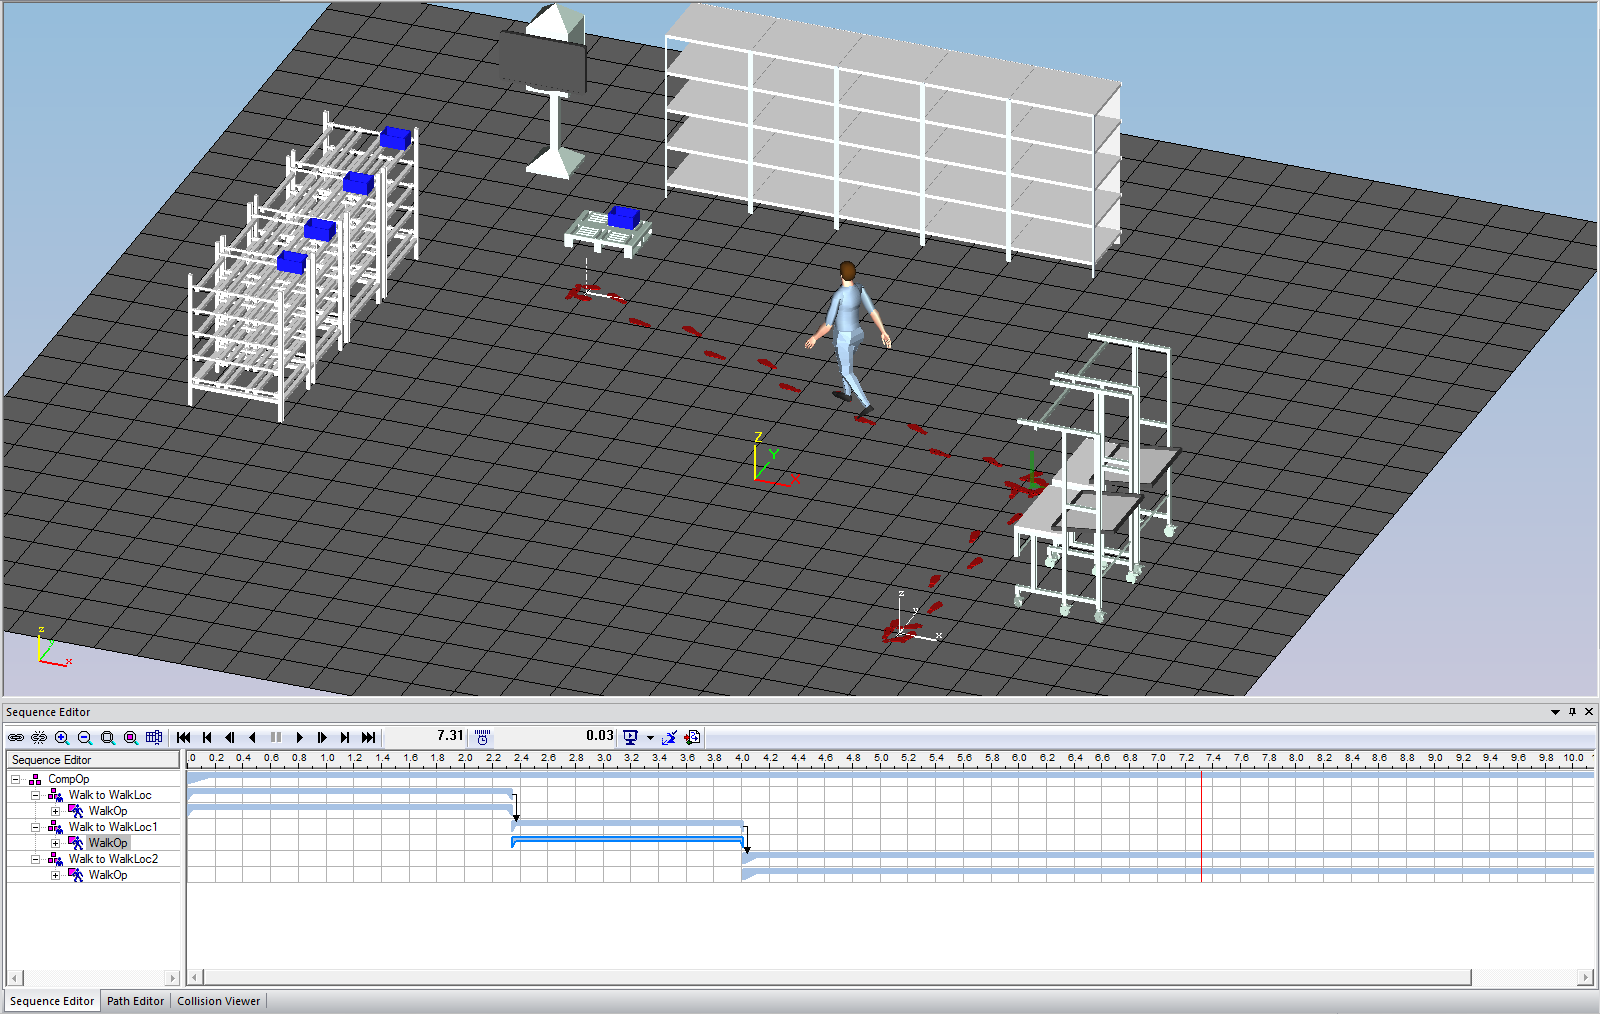Click the pin icon of Sequence Editor panel
Image resolution: width=1600 pixels, height=1014 pixels.
(1572, 712)
